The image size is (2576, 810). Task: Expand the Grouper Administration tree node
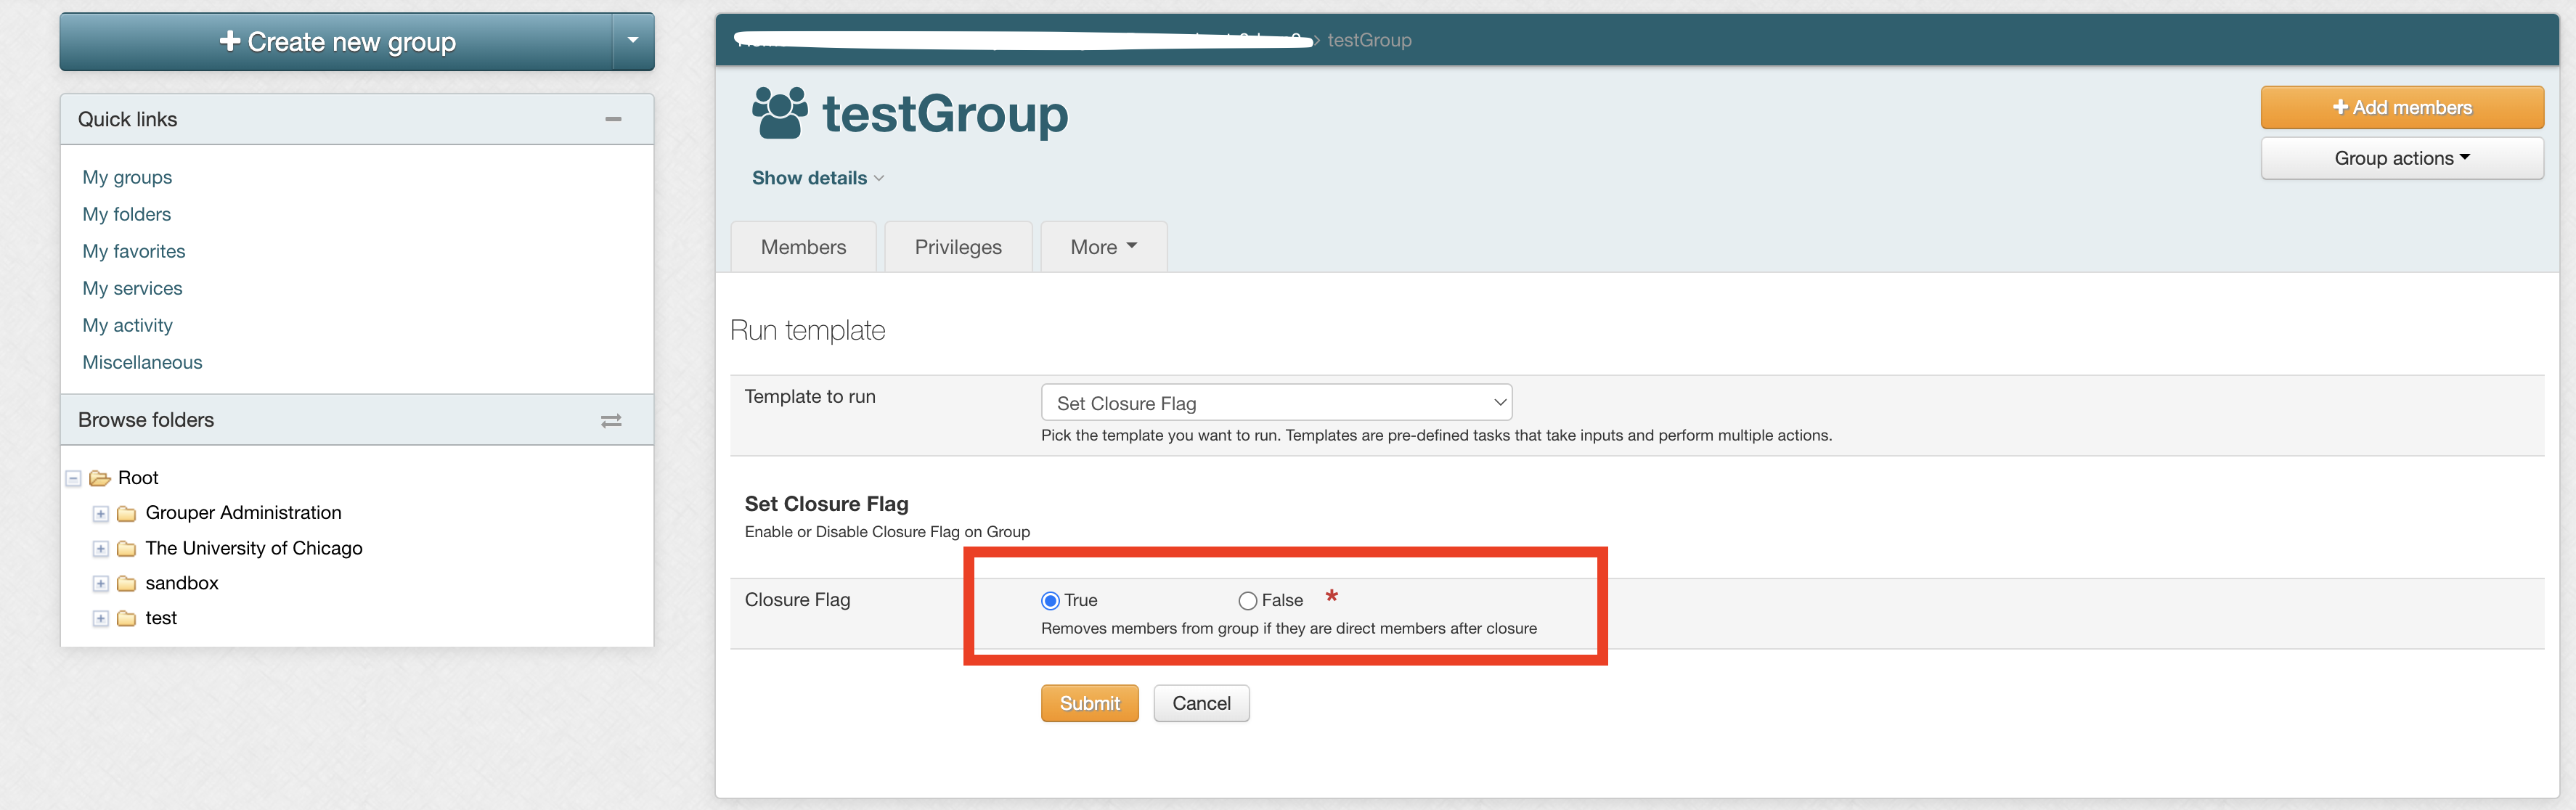101,514
